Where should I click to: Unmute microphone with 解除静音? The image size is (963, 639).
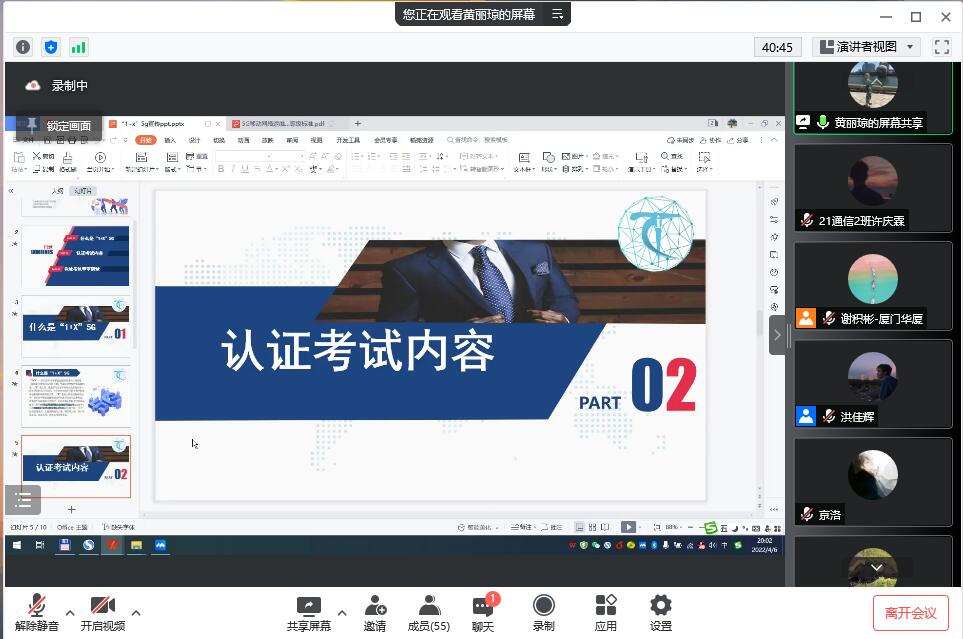tap(37, 612)
